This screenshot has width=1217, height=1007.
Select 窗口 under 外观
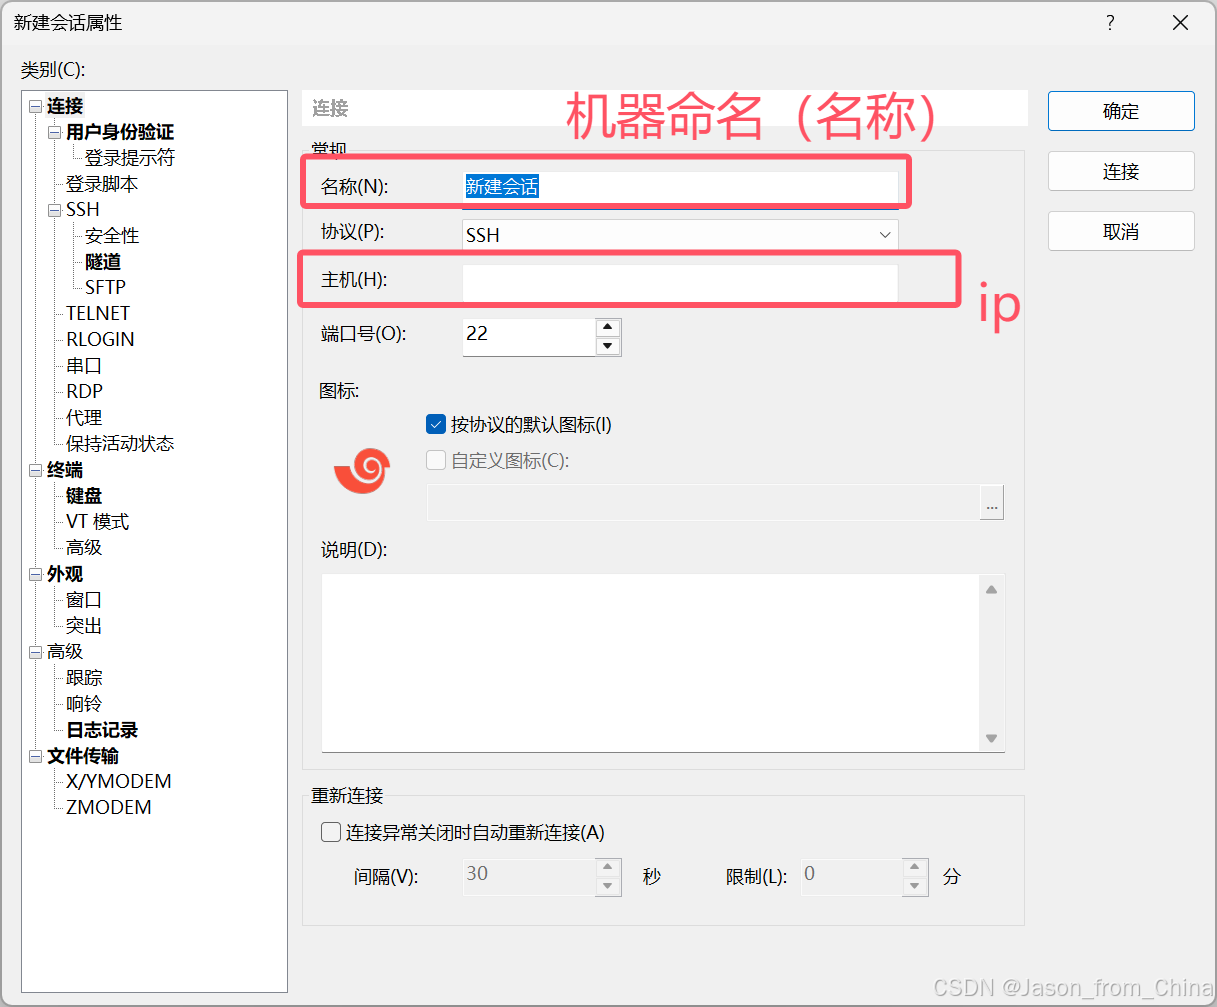84,600
